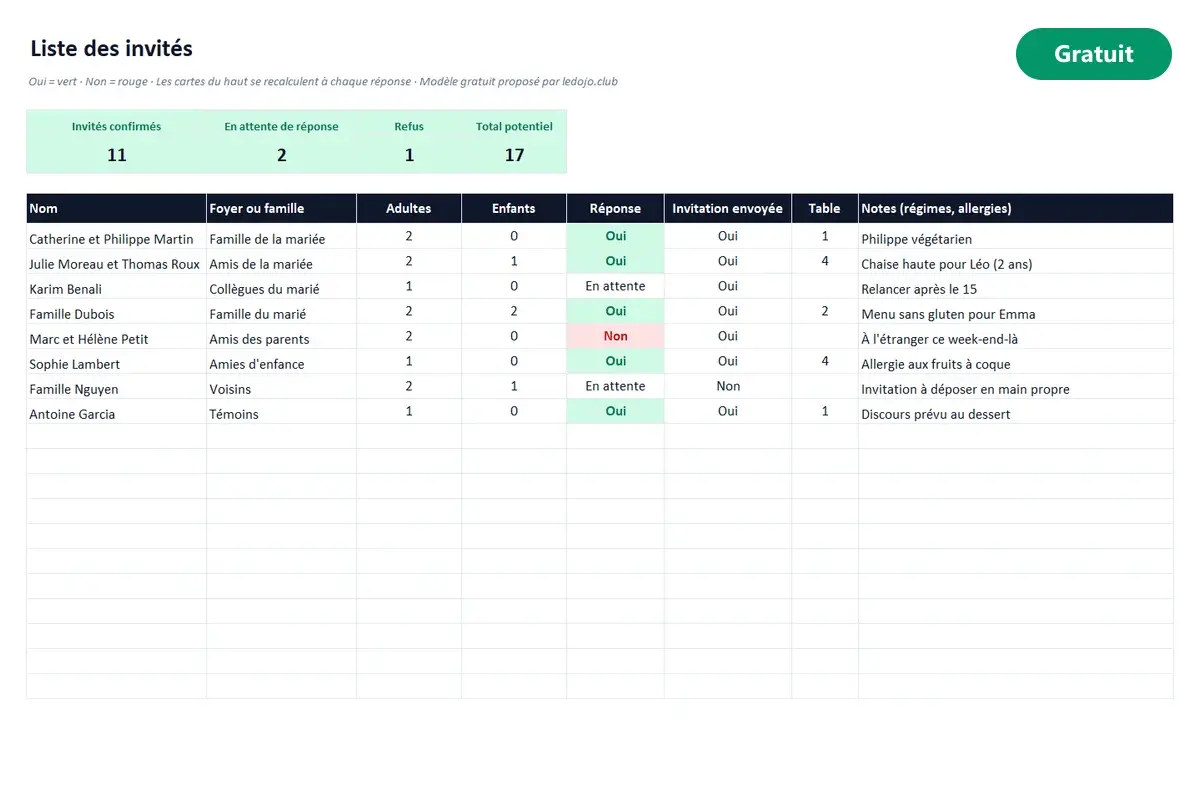Click the Notes (régimes, allergies) header

tap(1015, 208)
